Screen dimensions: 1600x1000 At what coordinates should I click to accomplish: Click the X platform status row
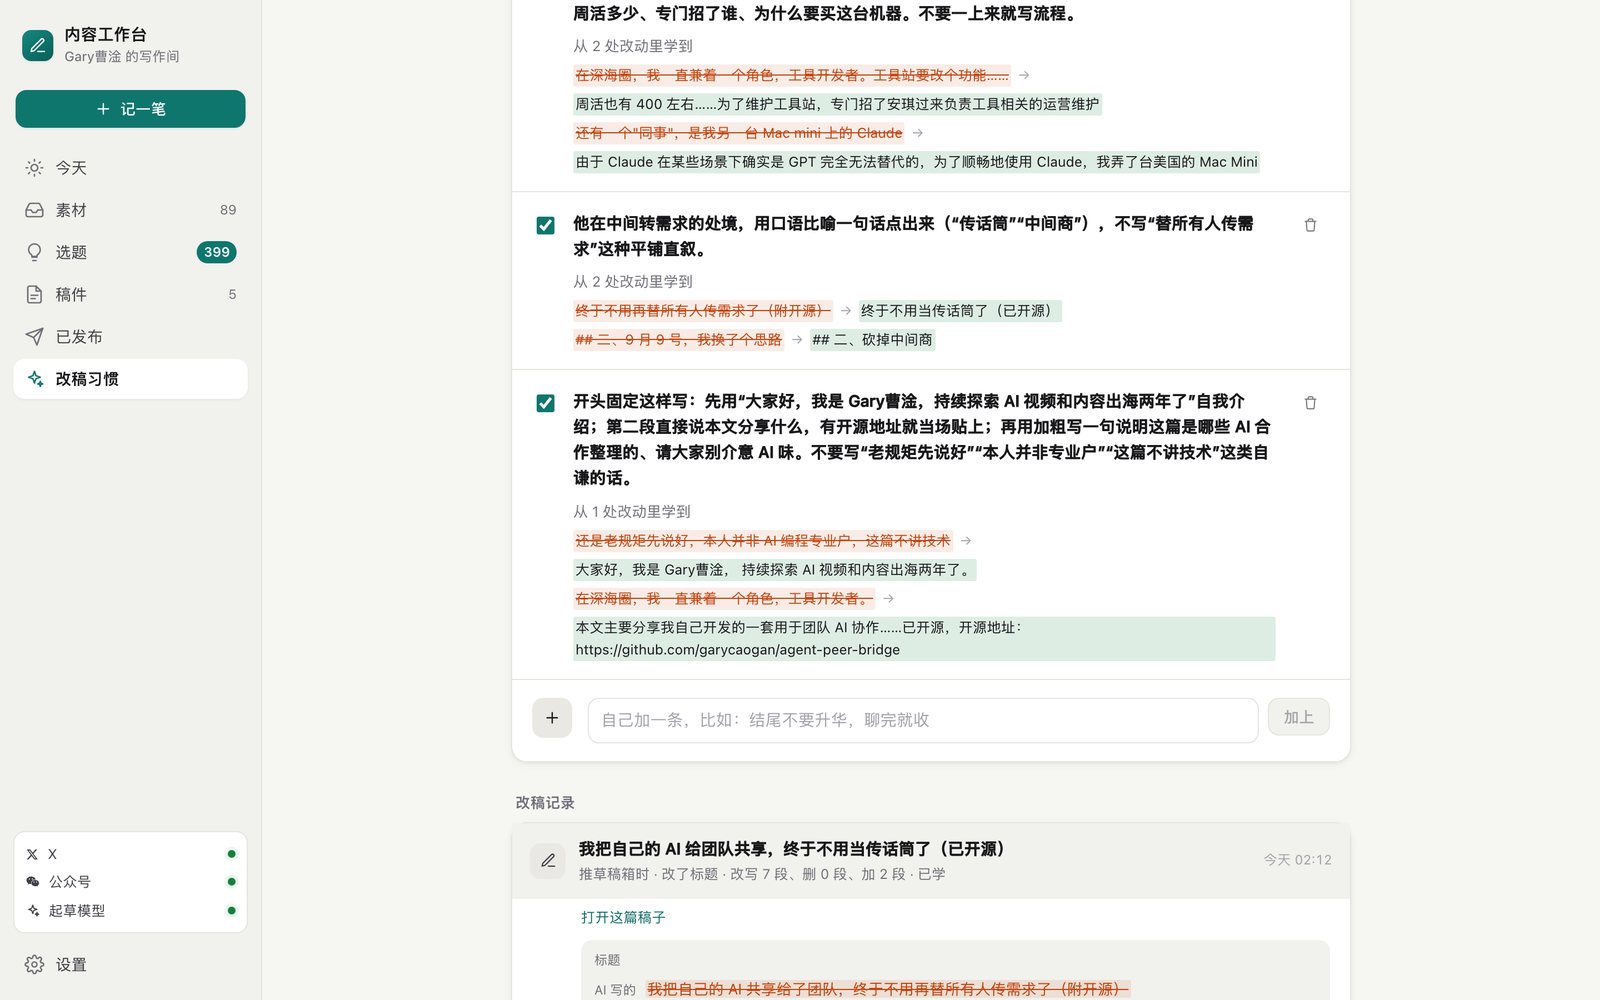coord(130,854)
